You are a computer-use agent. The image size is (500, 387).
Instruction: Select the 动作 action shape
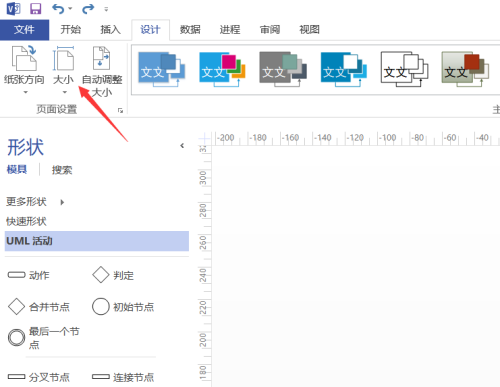(x=28, y=275)
